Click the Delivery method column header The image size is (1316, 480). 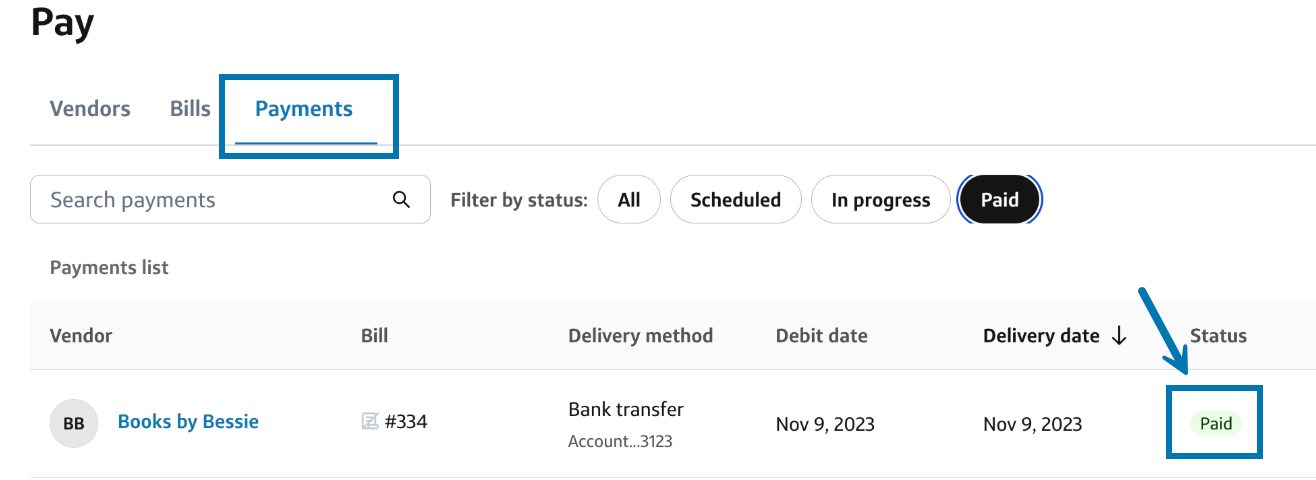click(x=640, y=336)
